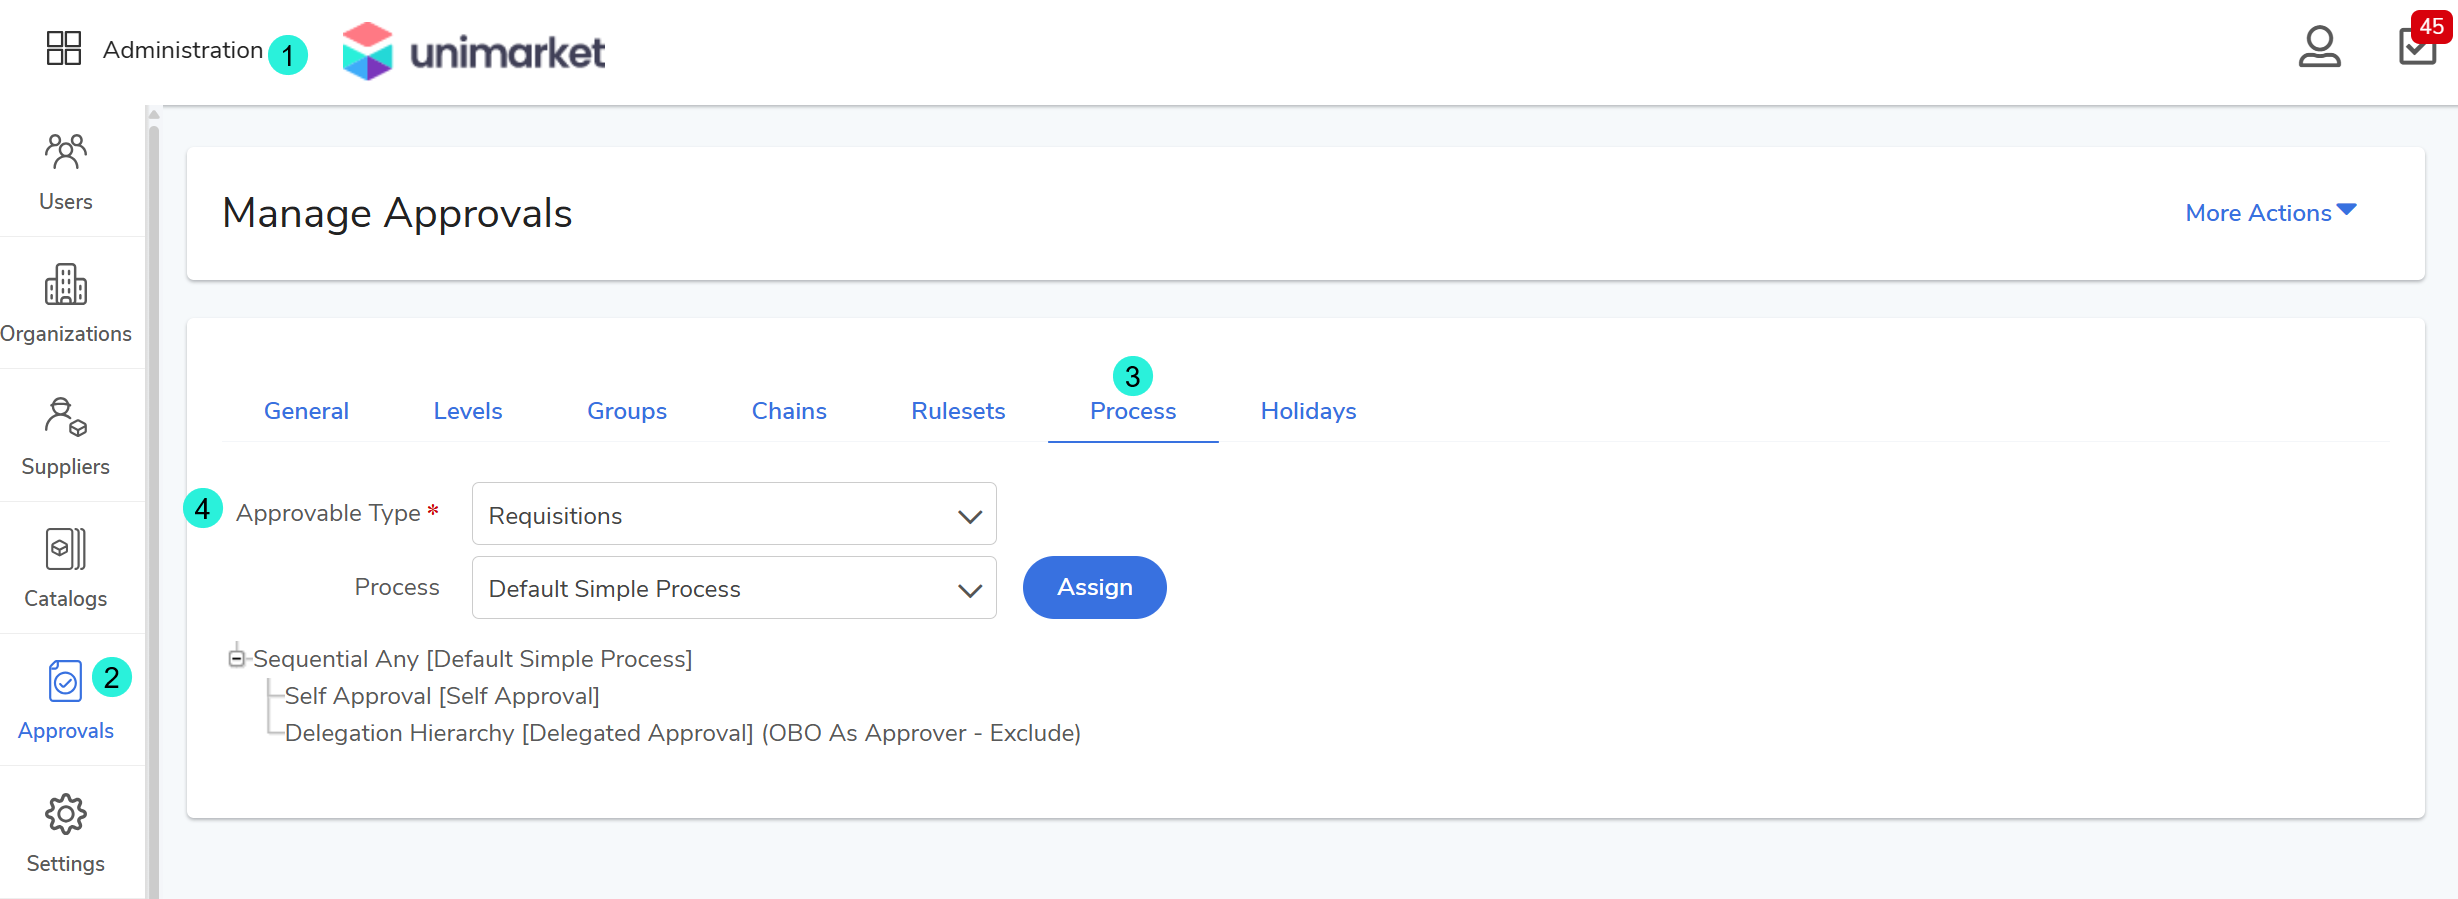Click the Assign button
The image size is (2458, 899).
[1094, 587]
